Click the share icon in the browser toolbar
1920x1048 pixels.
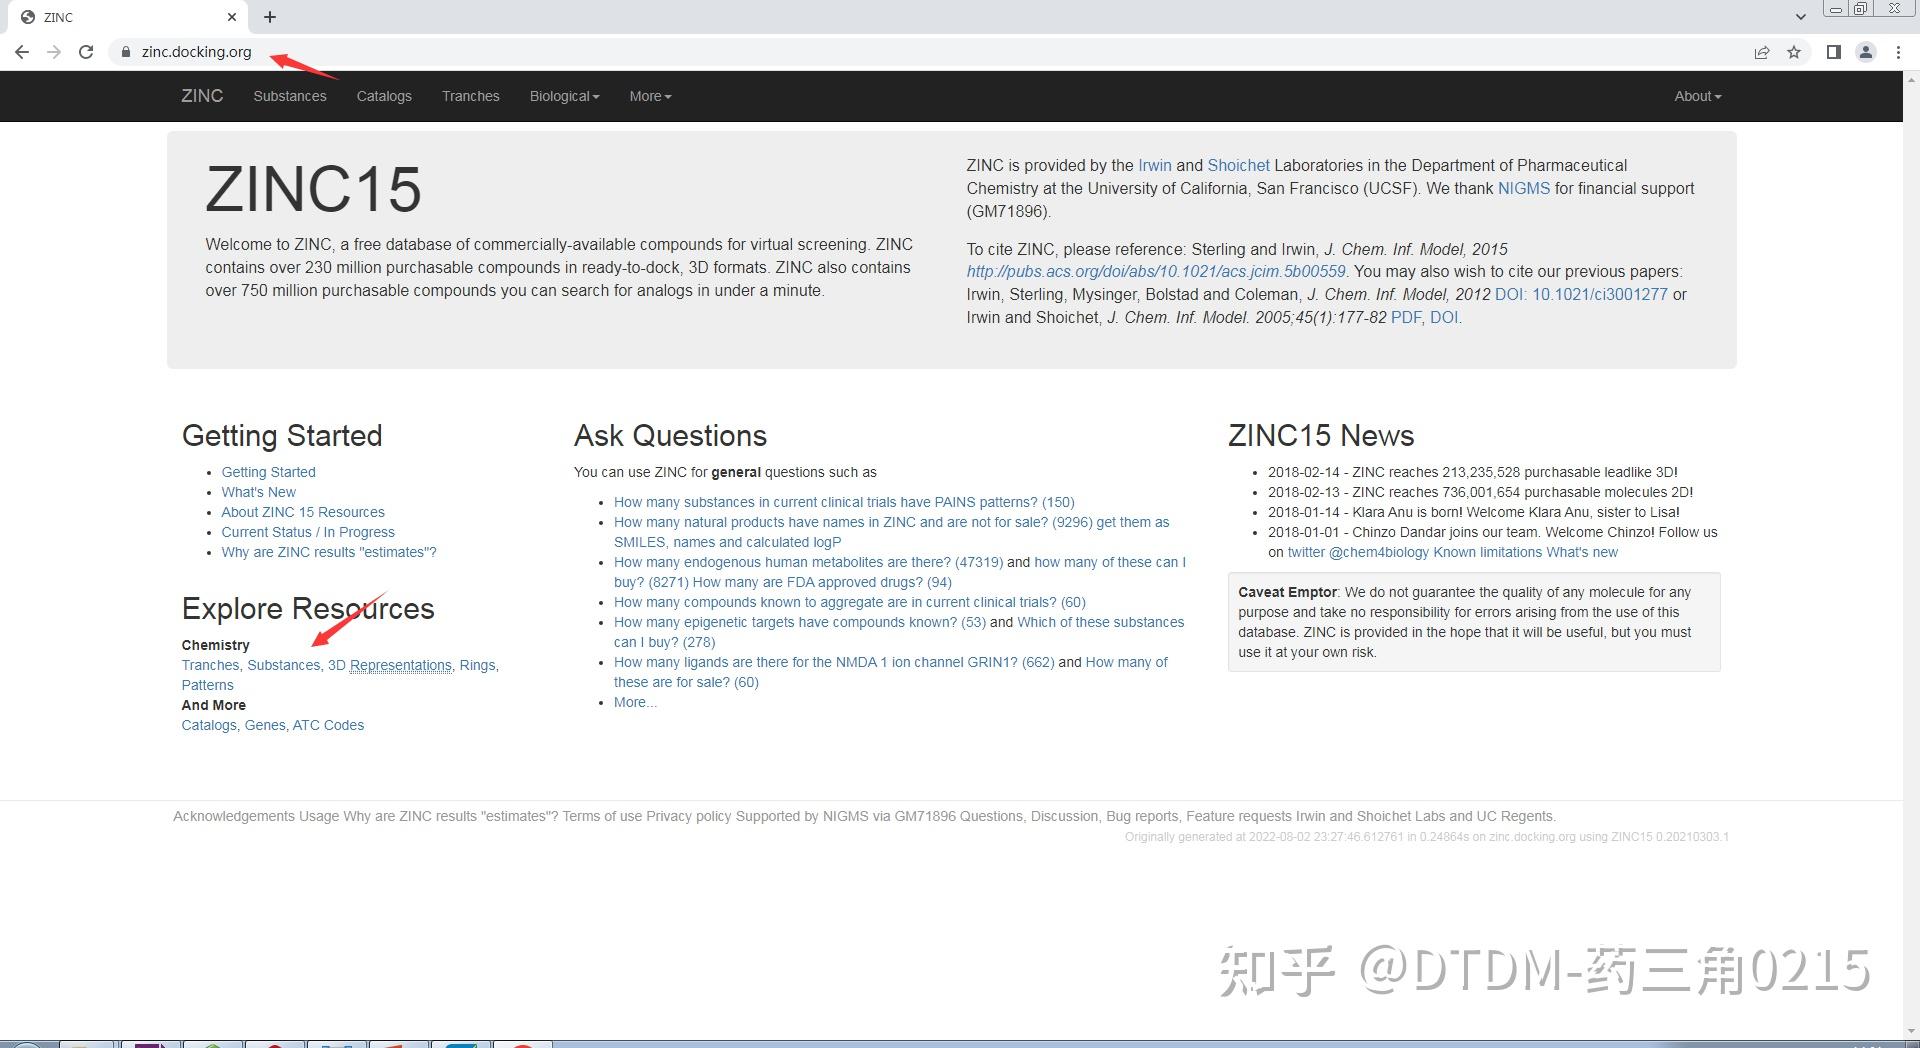[x=1762, y=52]
